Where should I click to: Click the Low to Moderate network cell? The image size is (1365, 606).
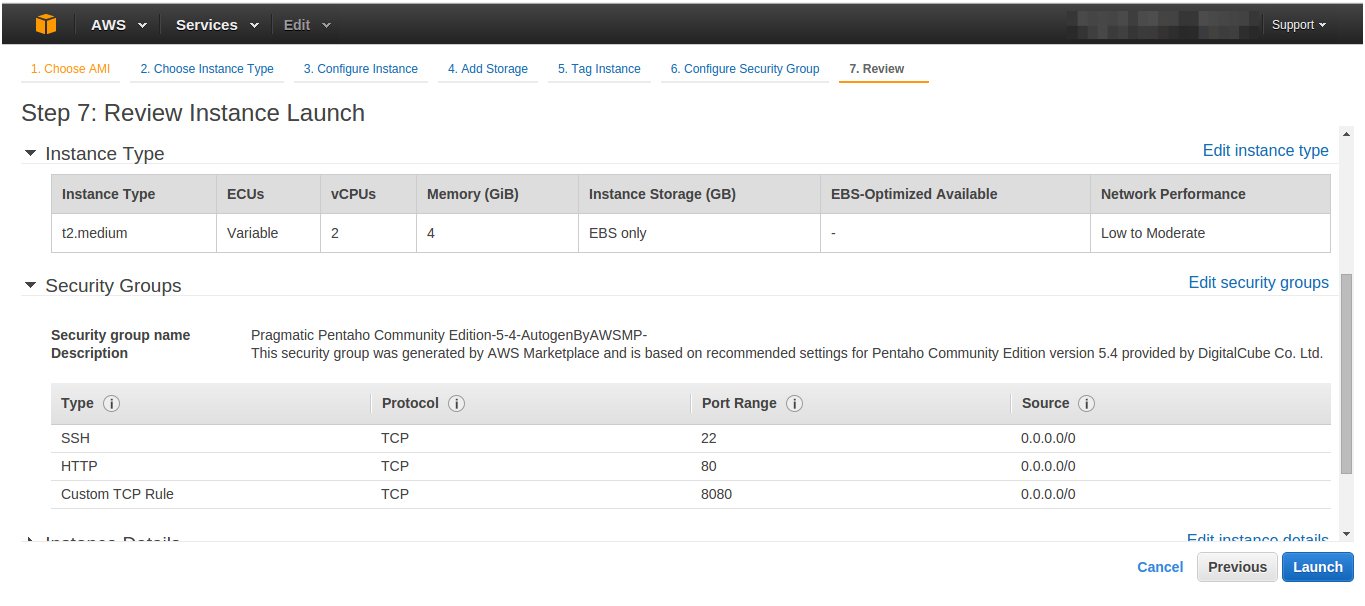coord(1210,233)
